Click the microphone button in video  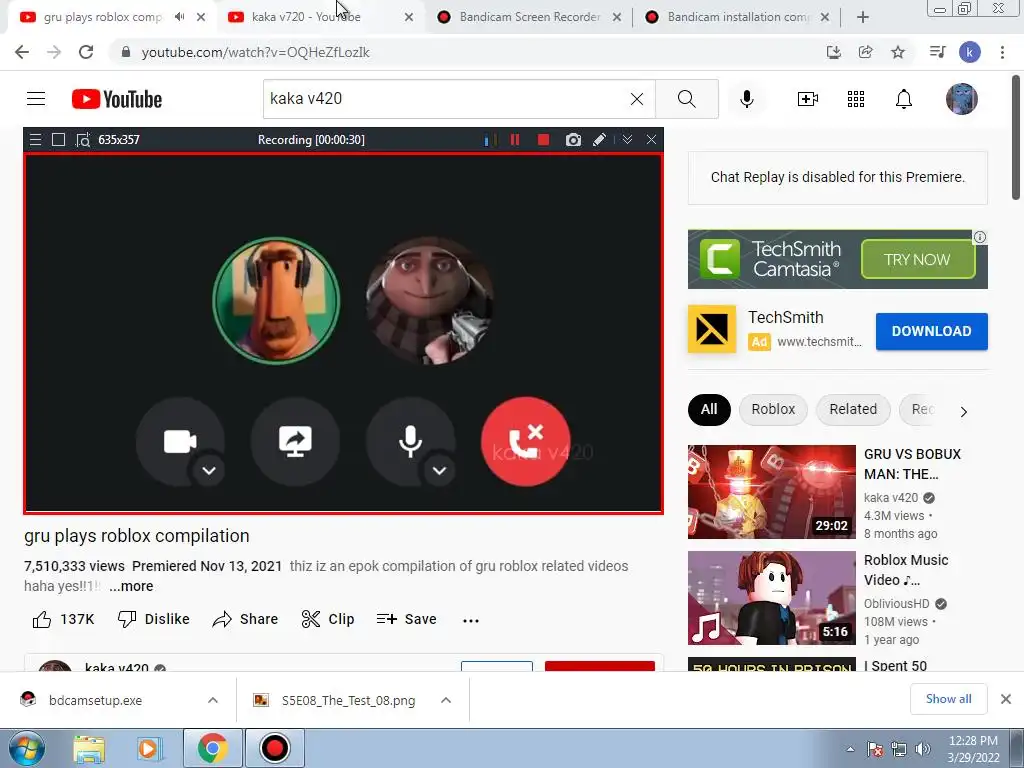pyautogui.click(x=410, y=441)
